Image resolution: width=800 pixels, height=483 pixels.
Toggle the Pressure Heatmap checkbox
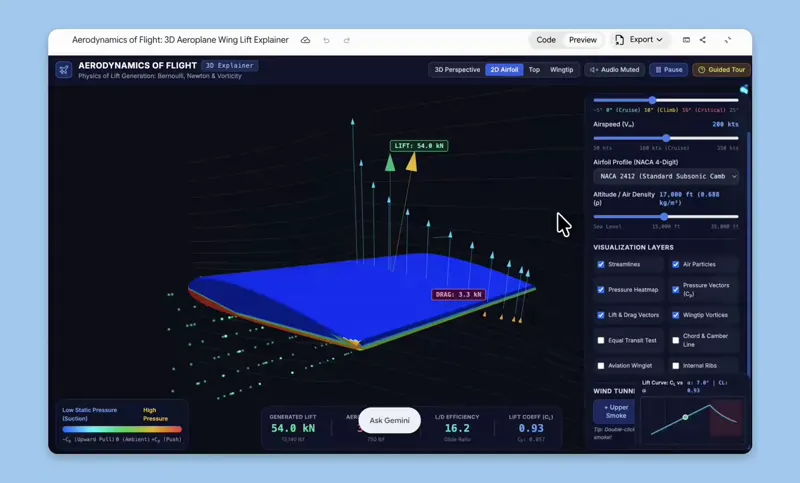click(601, 290)
